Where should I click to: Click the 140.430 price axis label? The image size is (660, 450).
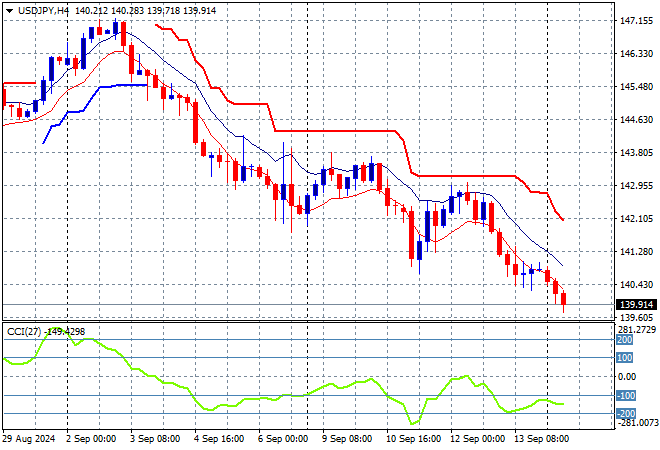pyautogui.click(x=637, y=284)
